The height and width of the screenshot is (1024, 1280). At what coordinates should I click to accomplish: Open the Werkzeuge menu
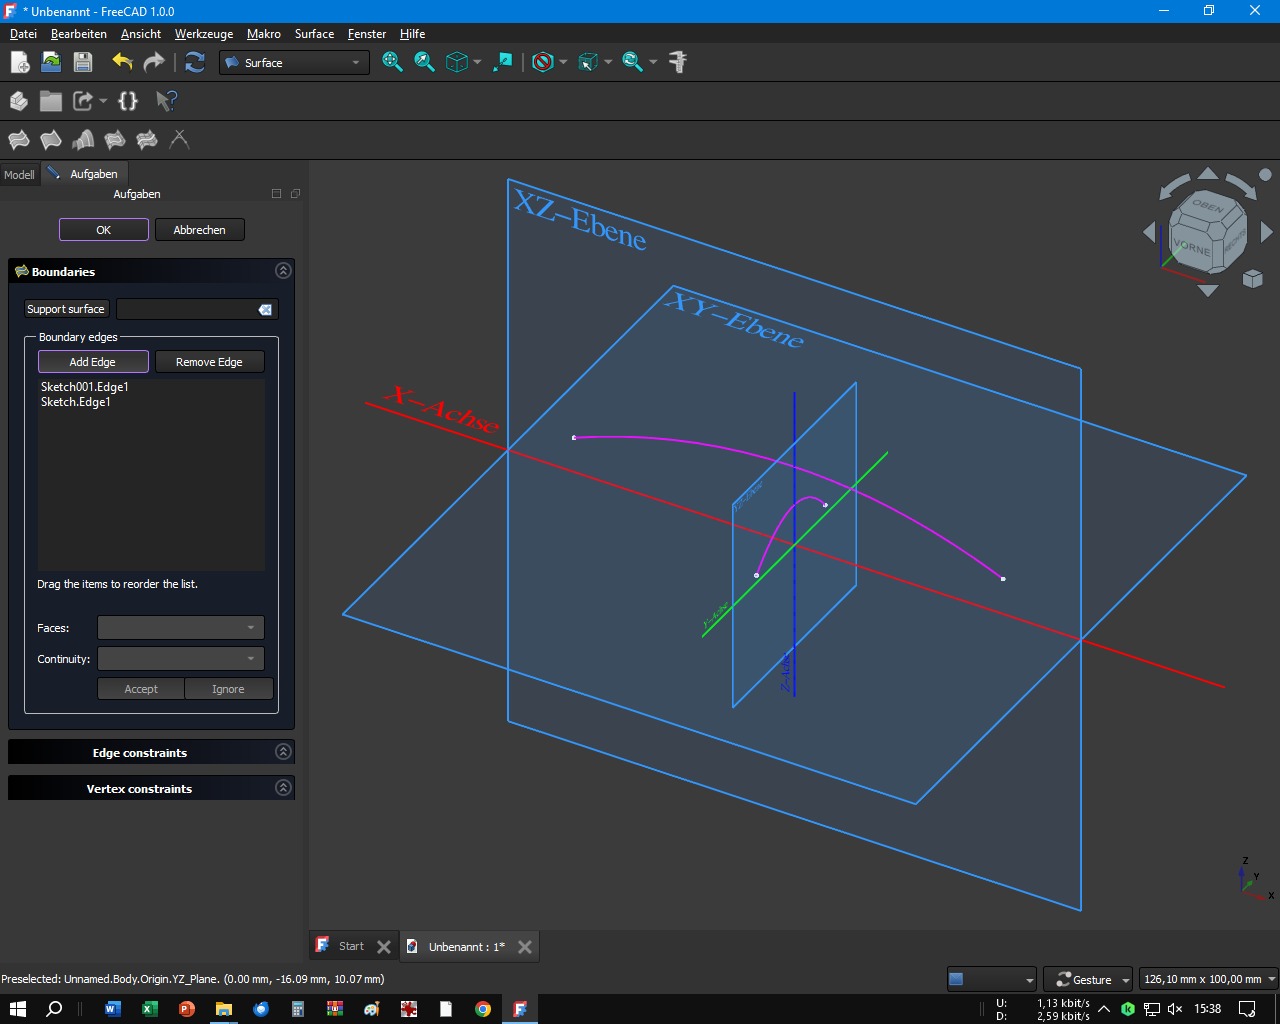(204, 34)
